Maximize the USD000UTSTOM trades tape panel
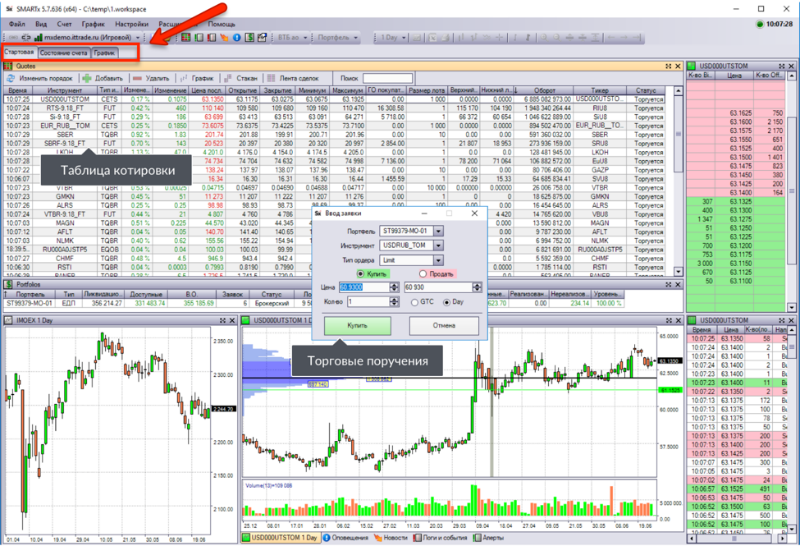 tap(782, 320)
